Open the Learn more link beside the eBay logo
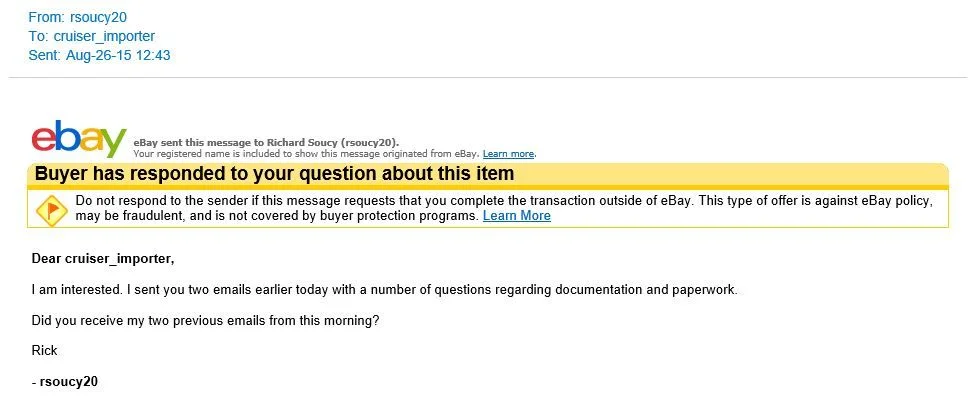 pos(508,154)
